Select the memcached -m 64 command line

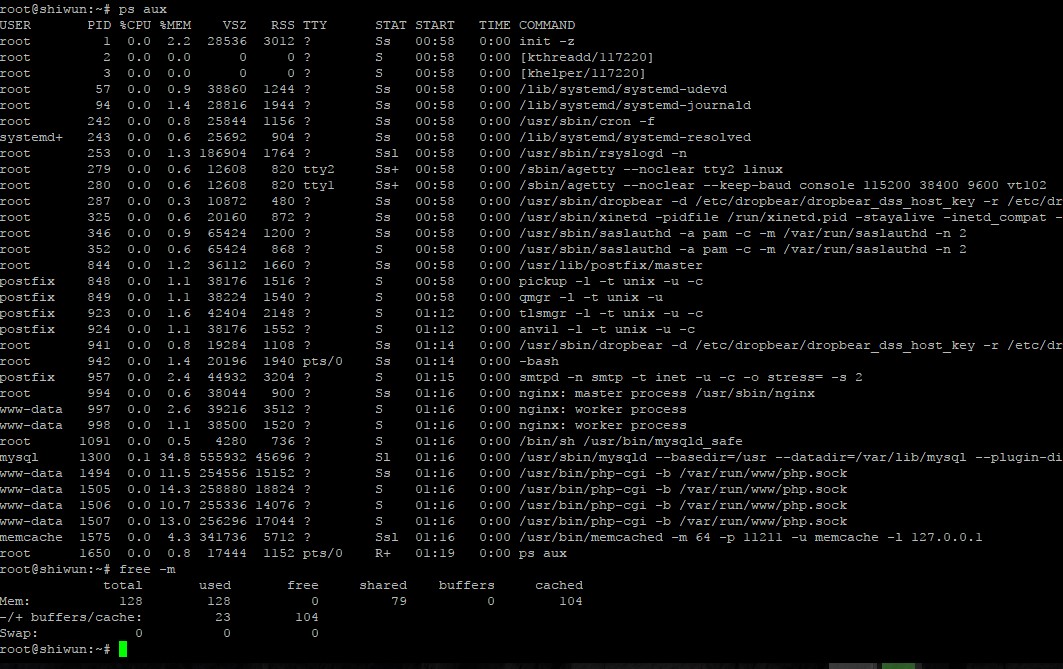(750, 538)
